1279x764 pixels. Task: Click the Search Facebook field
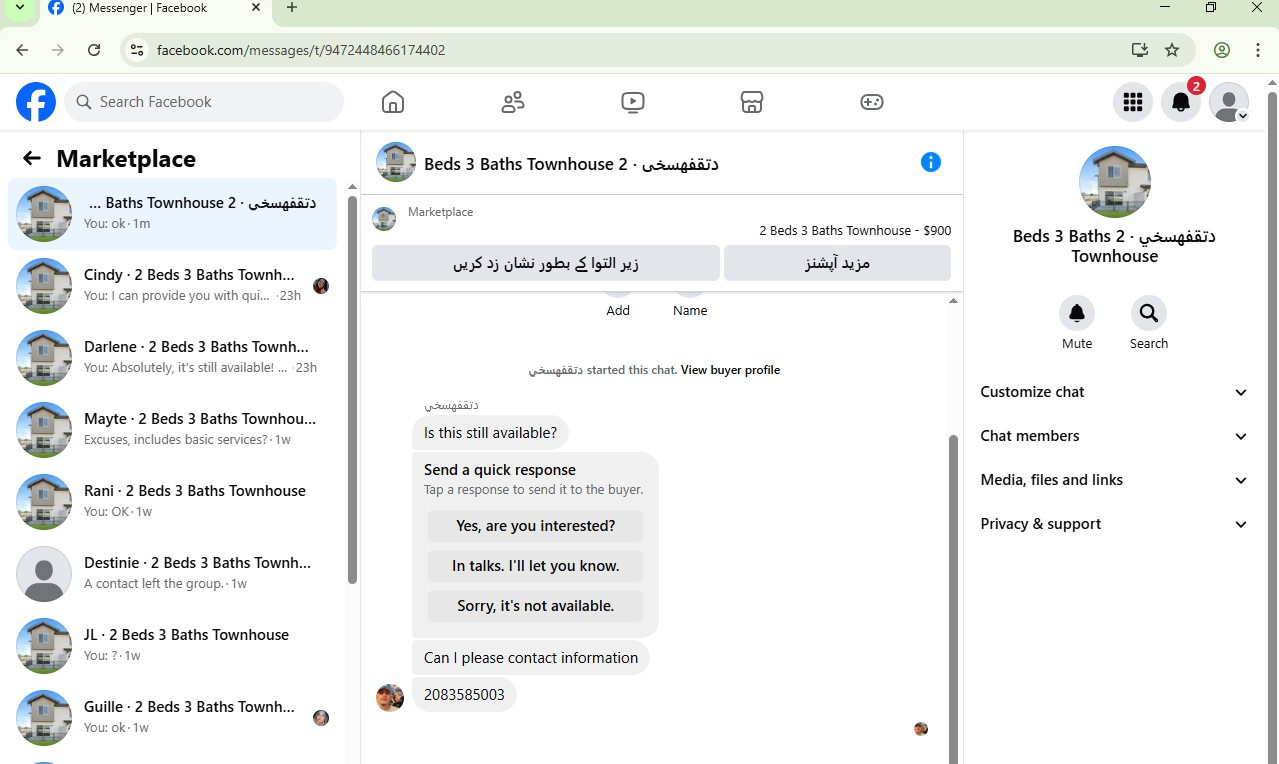204,102
